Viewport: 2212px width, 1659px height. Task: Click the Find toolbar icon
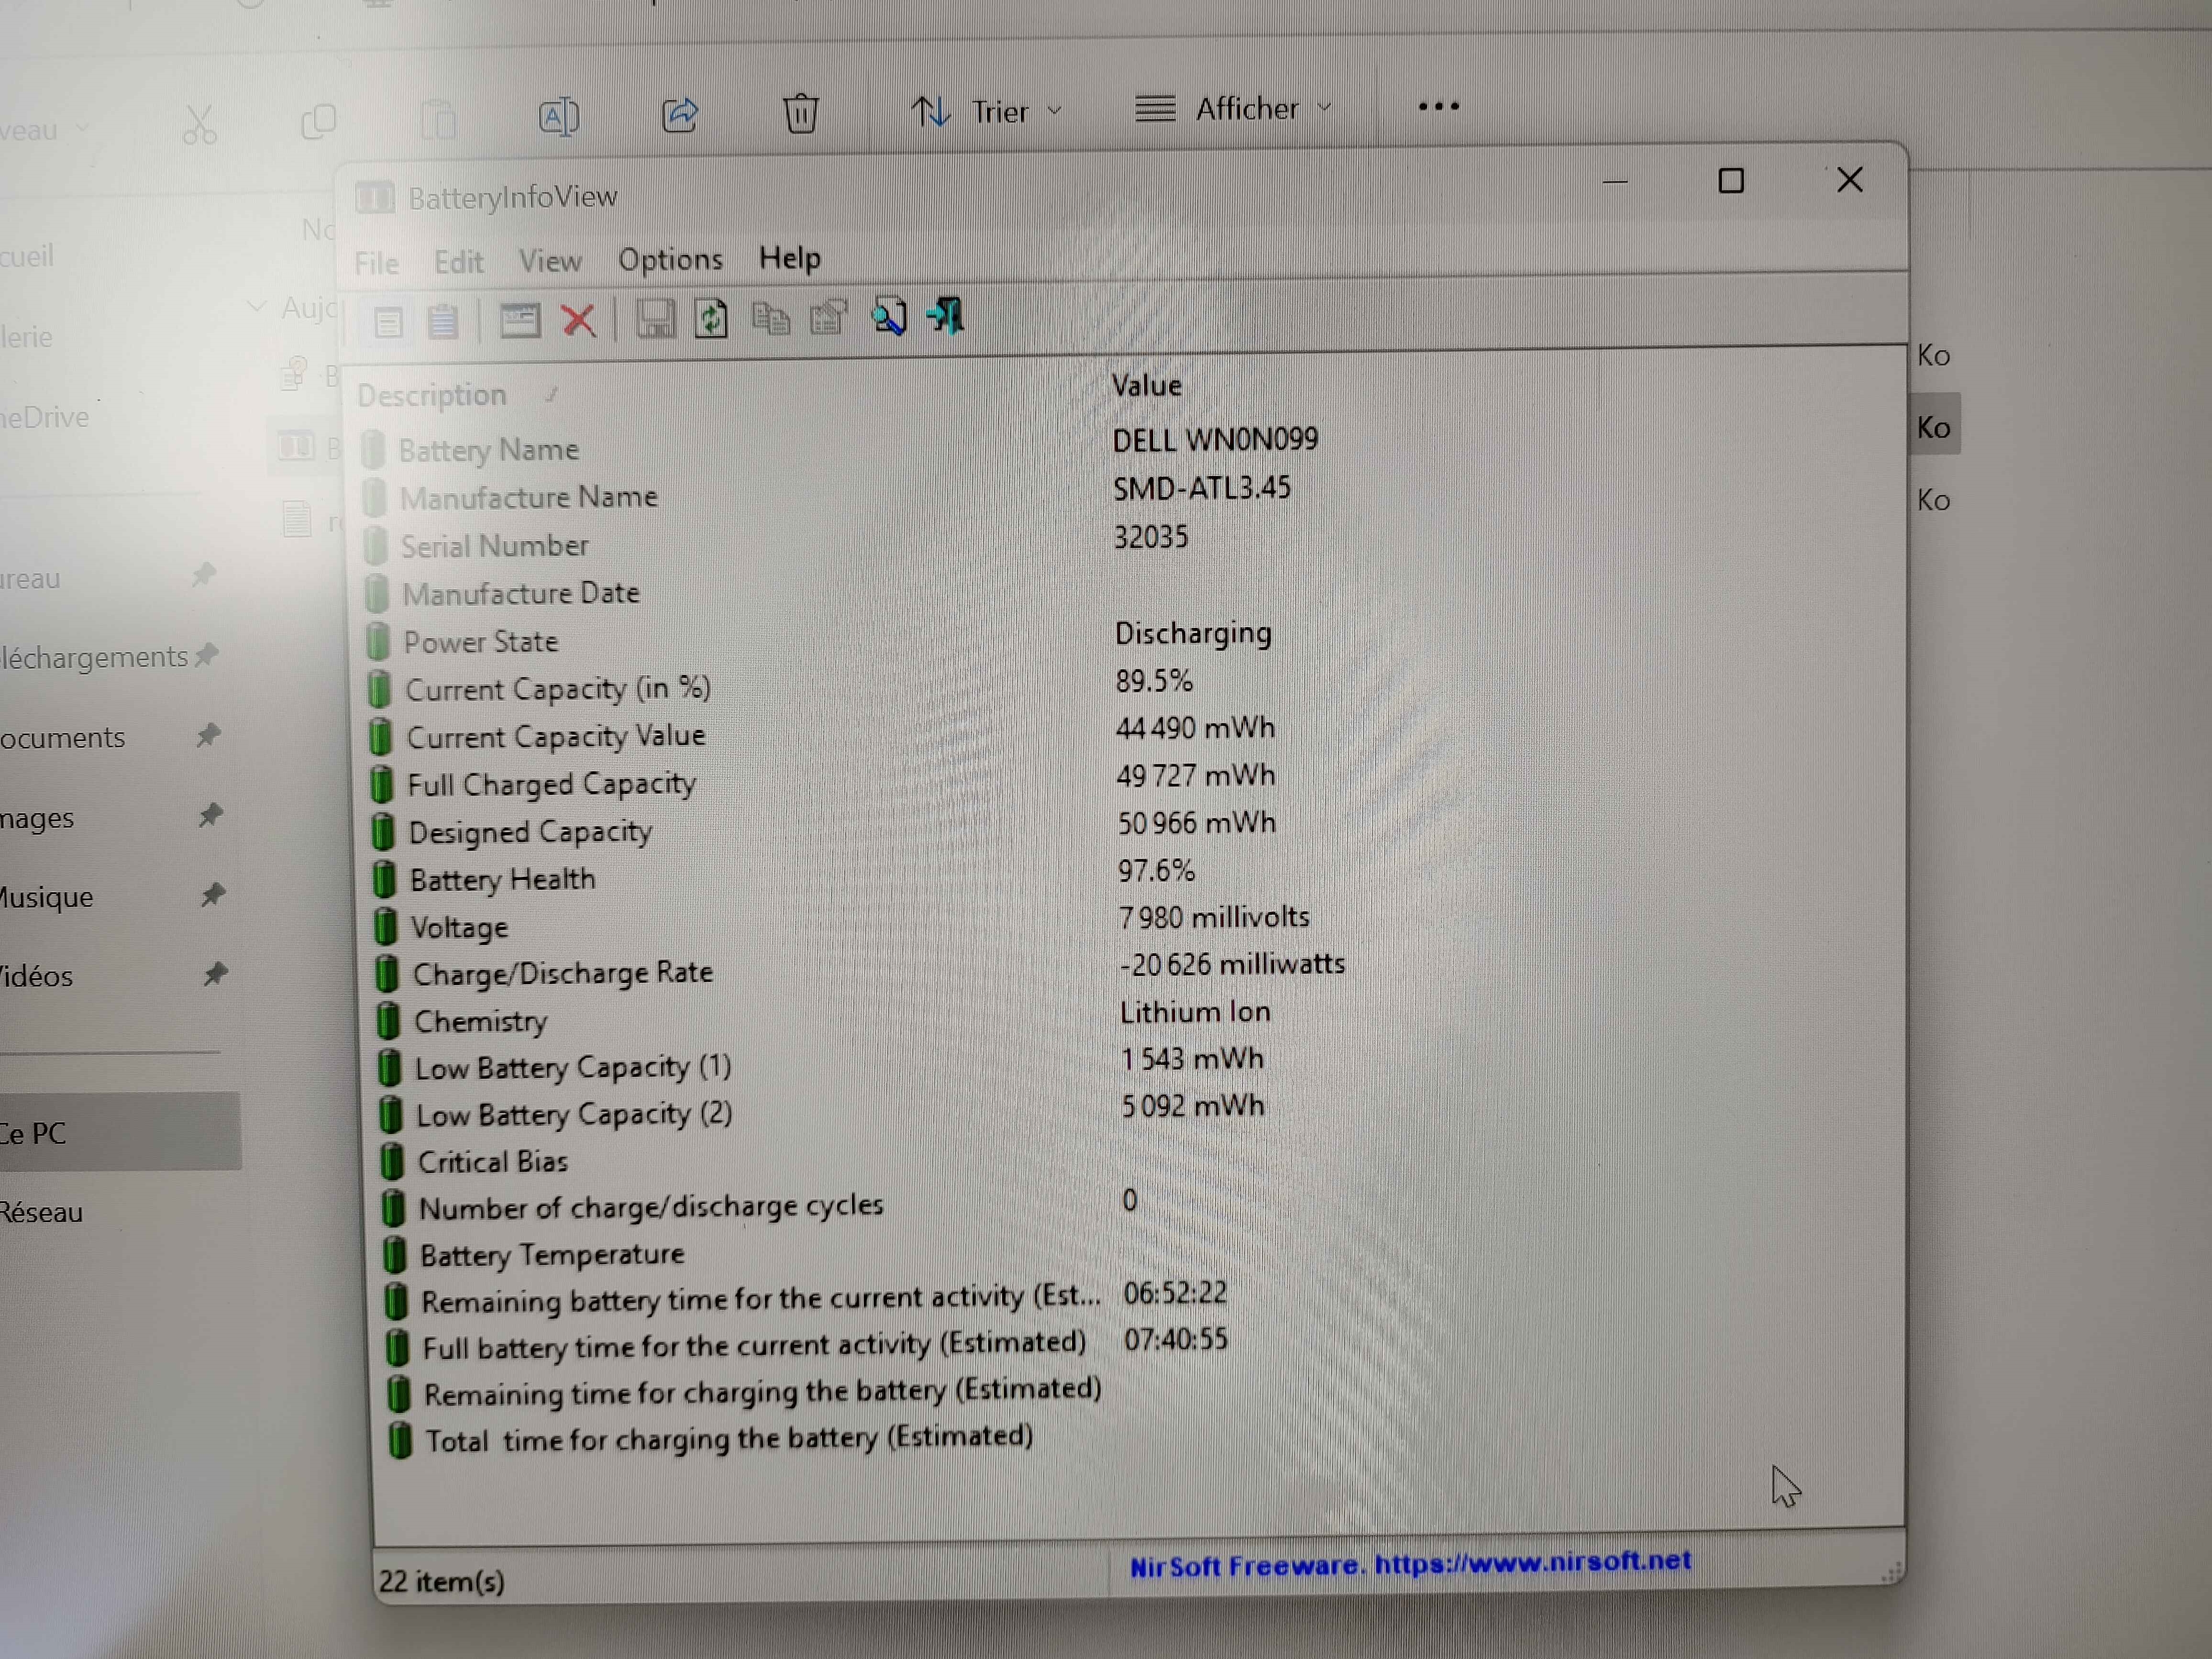pos(888,316)
